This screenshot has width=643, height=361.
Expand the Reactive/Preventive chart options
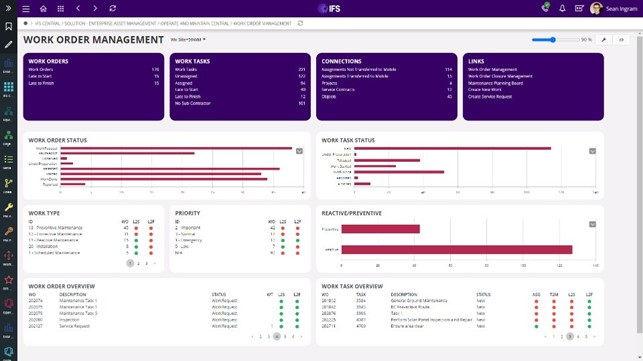click(x=592, y=224)
